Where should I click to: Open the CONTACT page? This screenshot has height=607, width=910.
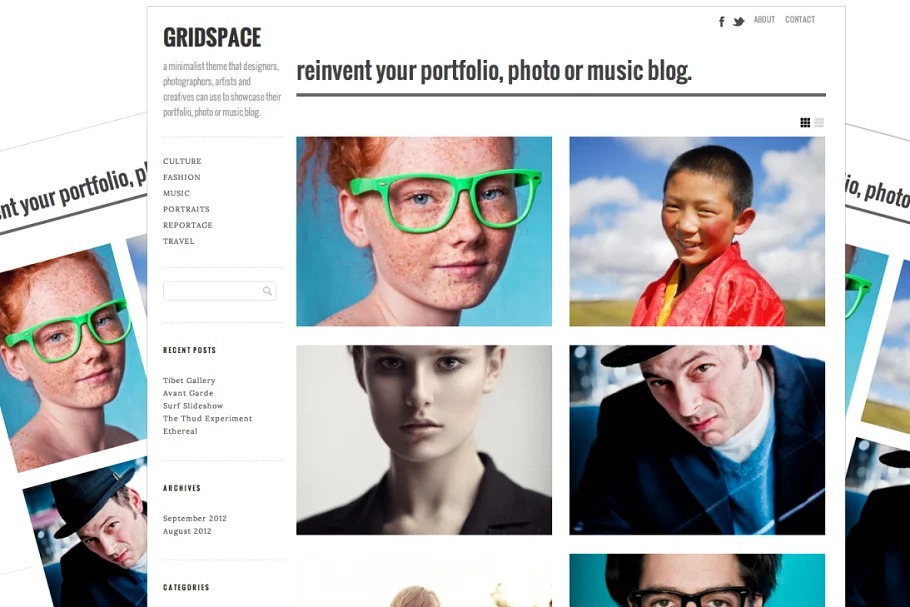[x=800, y=20]
